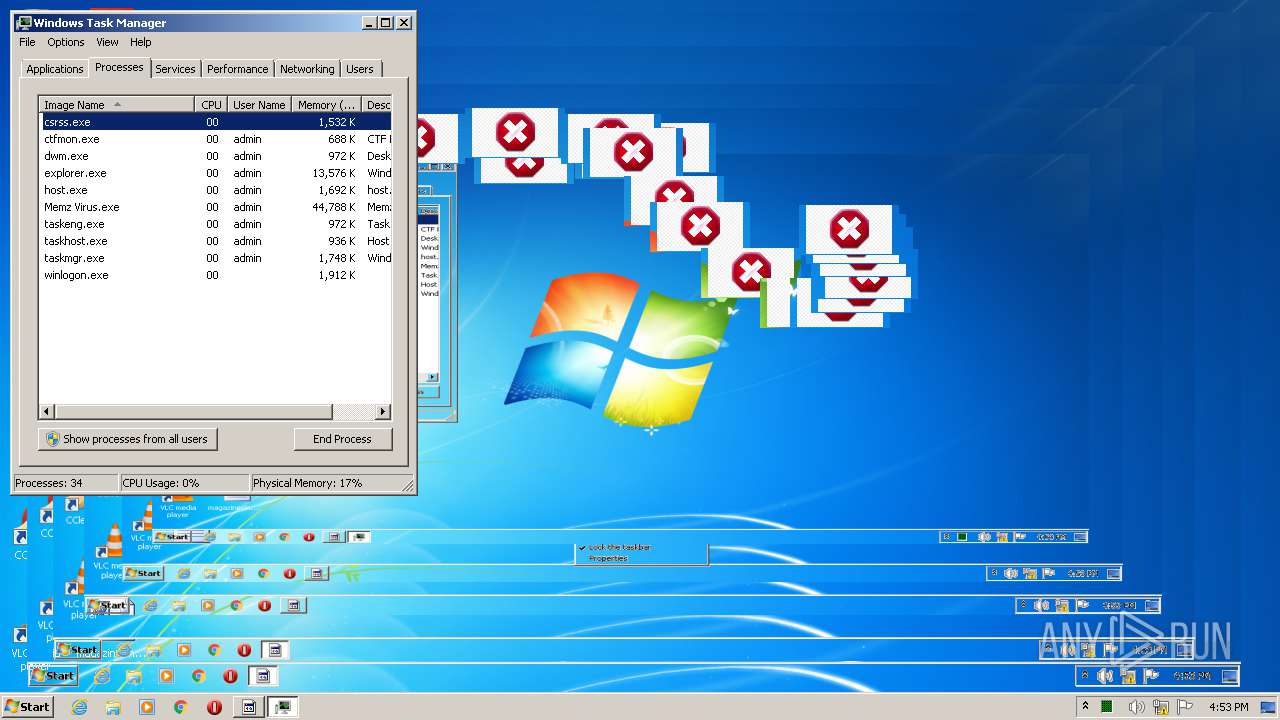1280x720 pixels.
Task: Click admin user in dwm.exe row
Action: click(247, 156)
